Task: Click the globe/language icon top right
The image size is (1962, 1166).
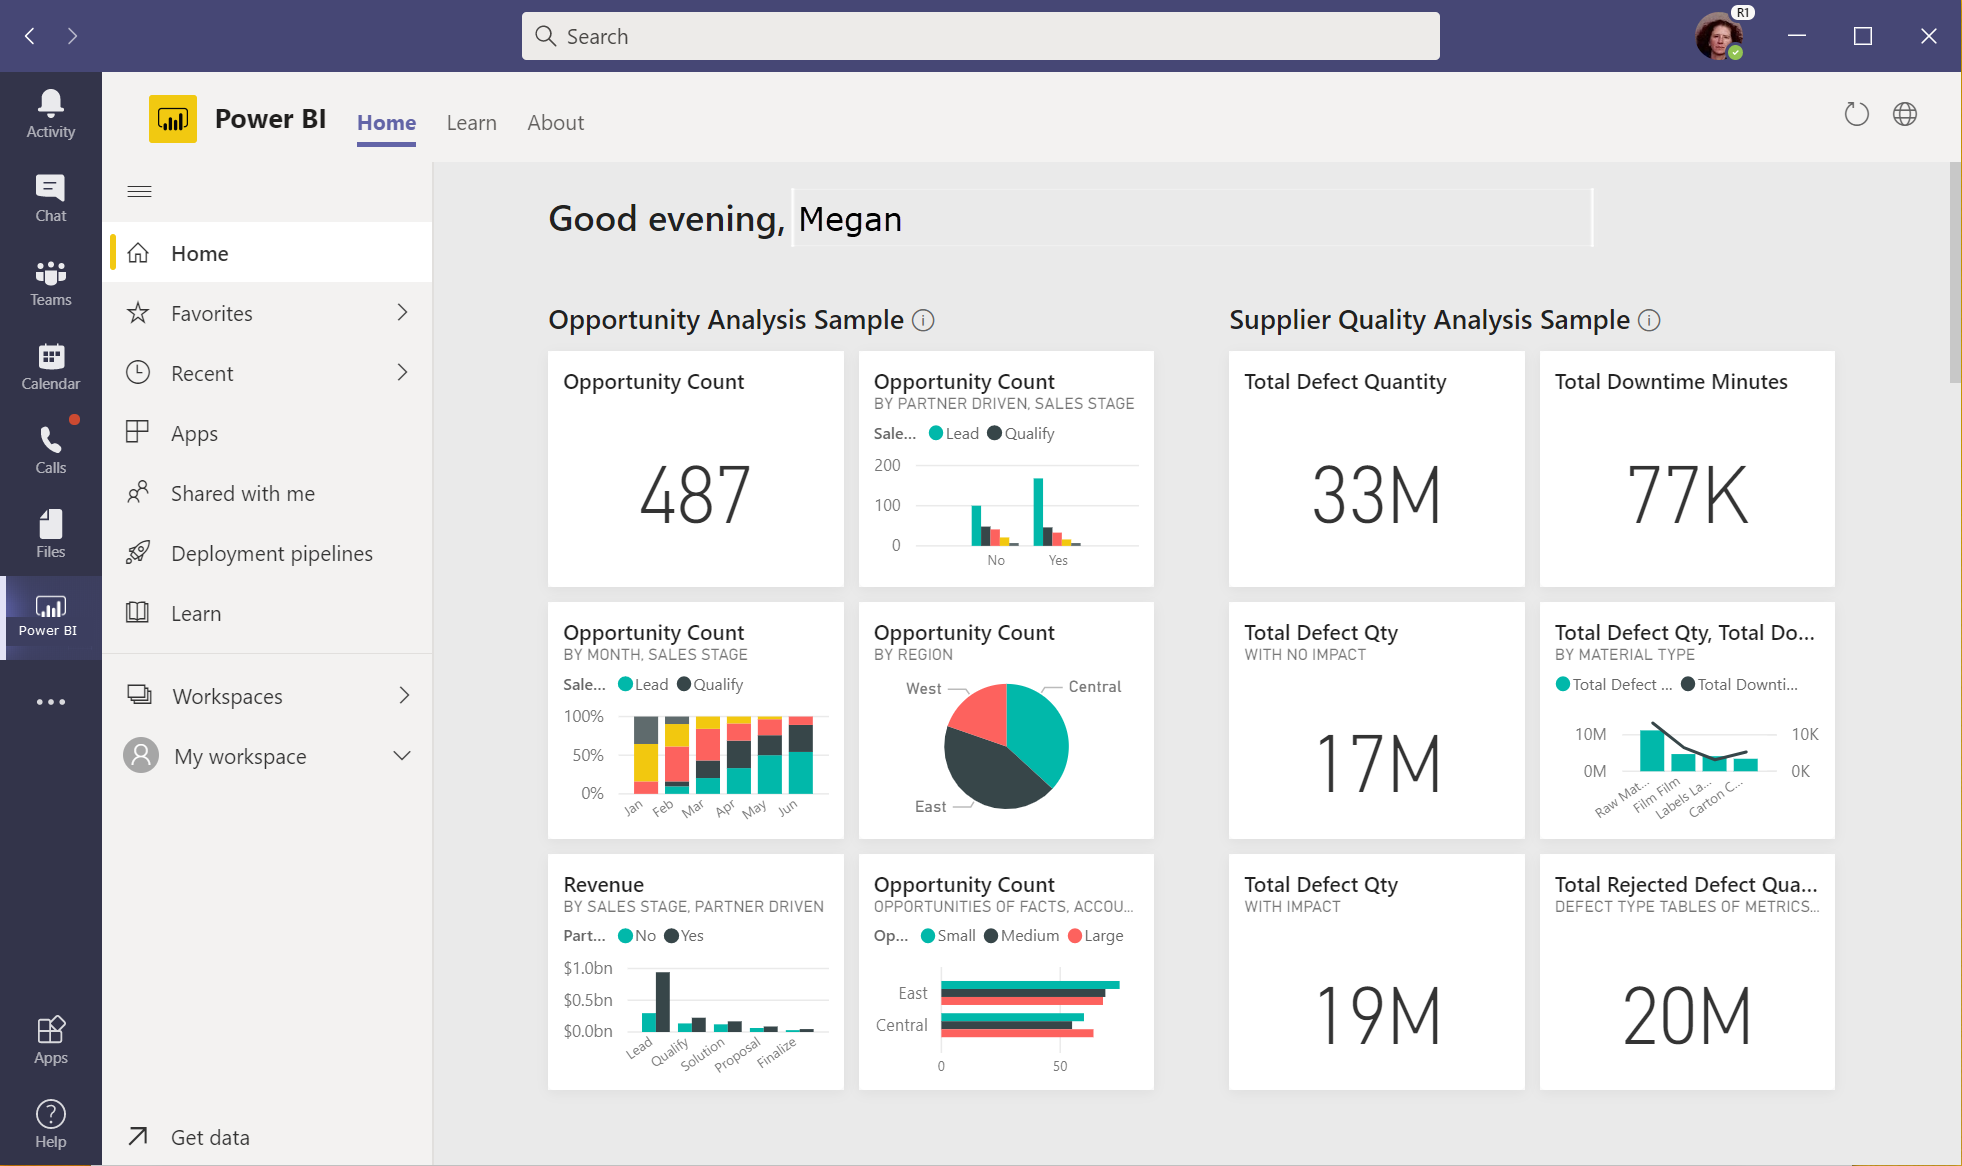Action: pos(1905,112)
